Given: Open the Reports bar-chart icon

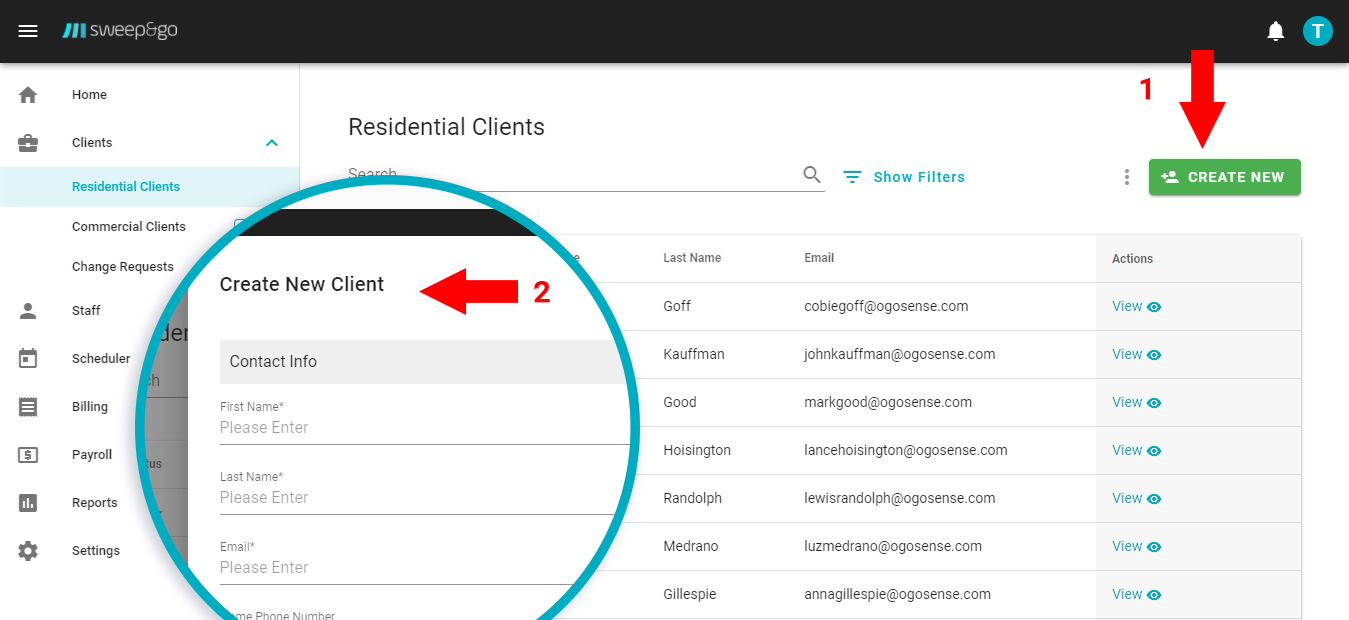Looking at the screenshot, I should [x=28, y=502].
